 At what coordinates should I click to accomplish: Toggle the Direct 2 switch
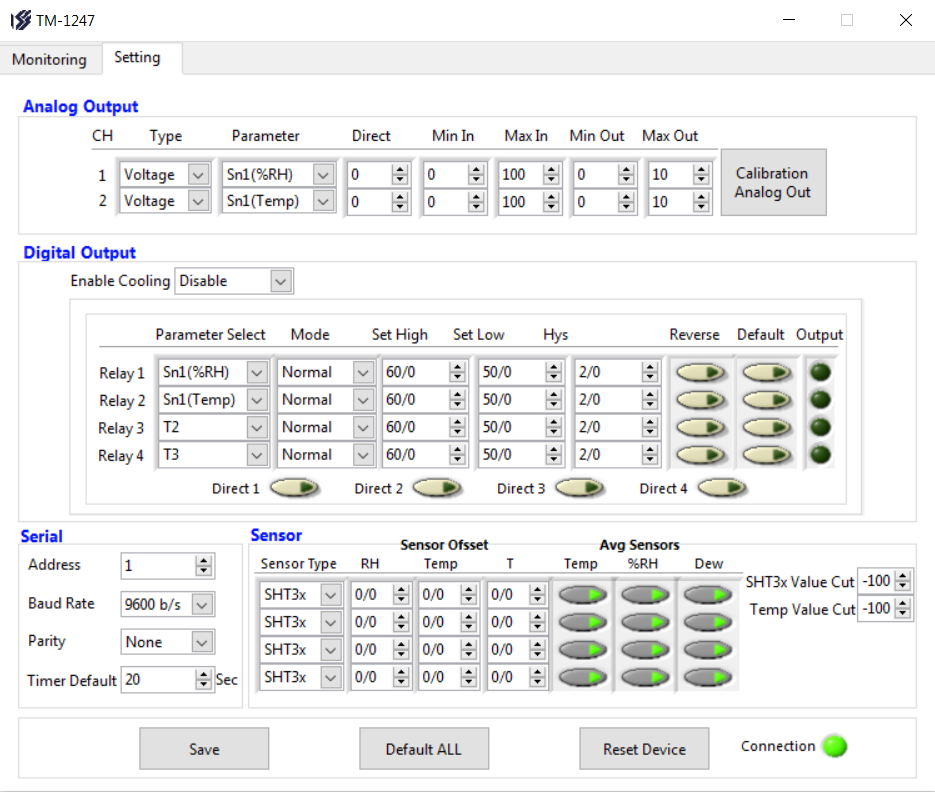(437, 488)
